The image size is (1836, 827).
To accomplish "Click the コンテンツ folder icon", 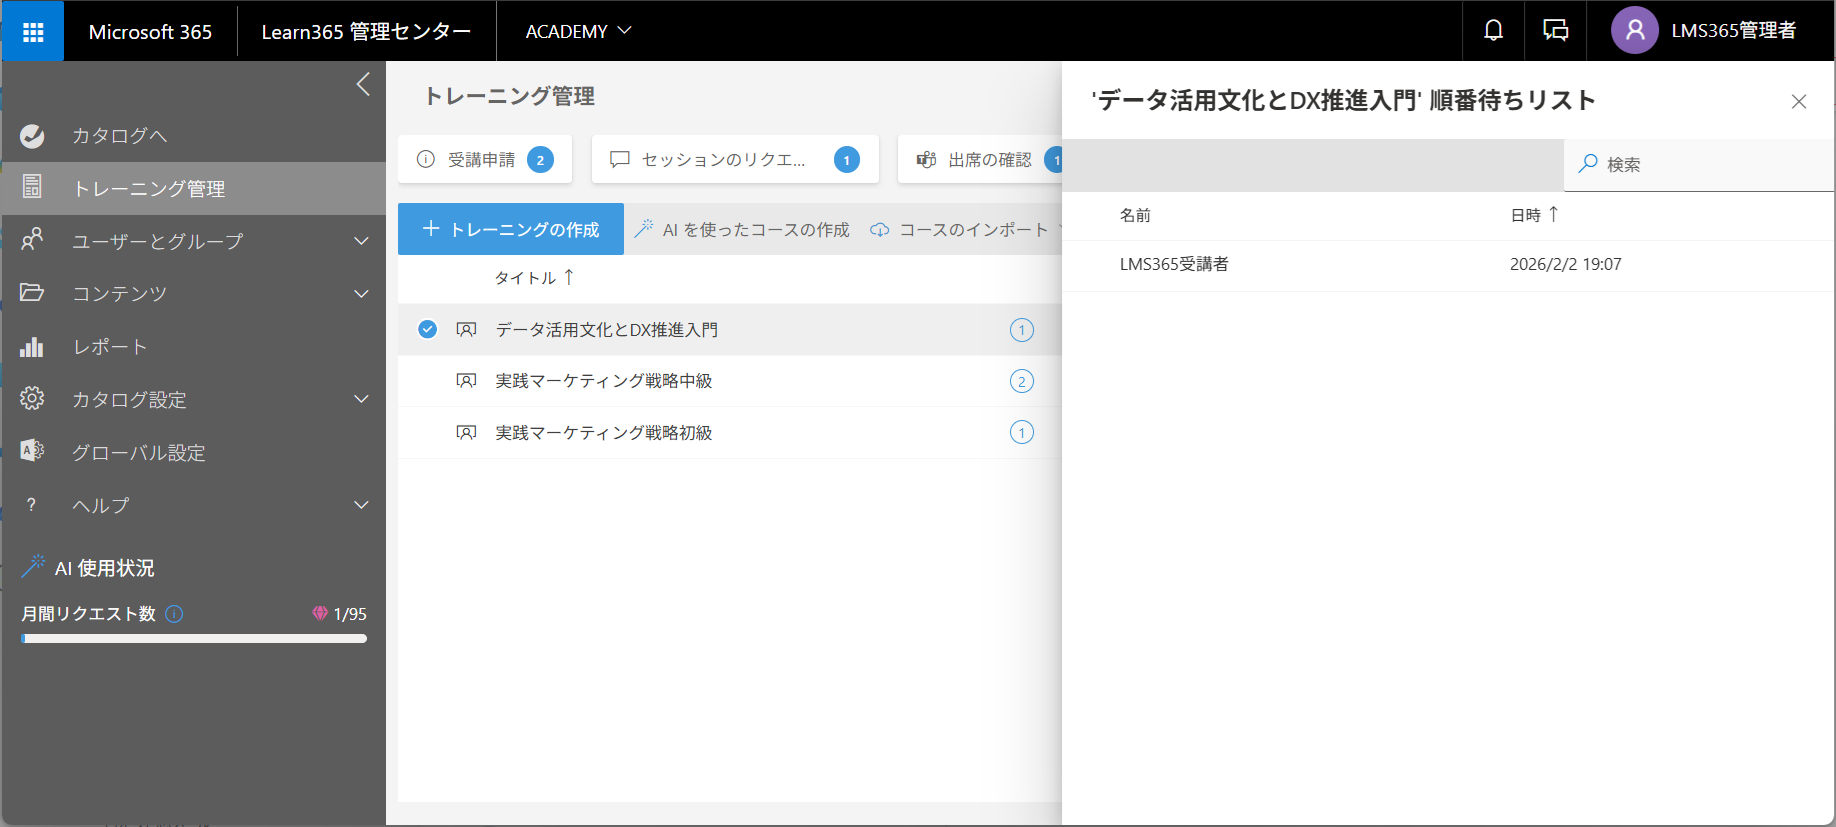I will pyautogui.click(x=32, y=293).
